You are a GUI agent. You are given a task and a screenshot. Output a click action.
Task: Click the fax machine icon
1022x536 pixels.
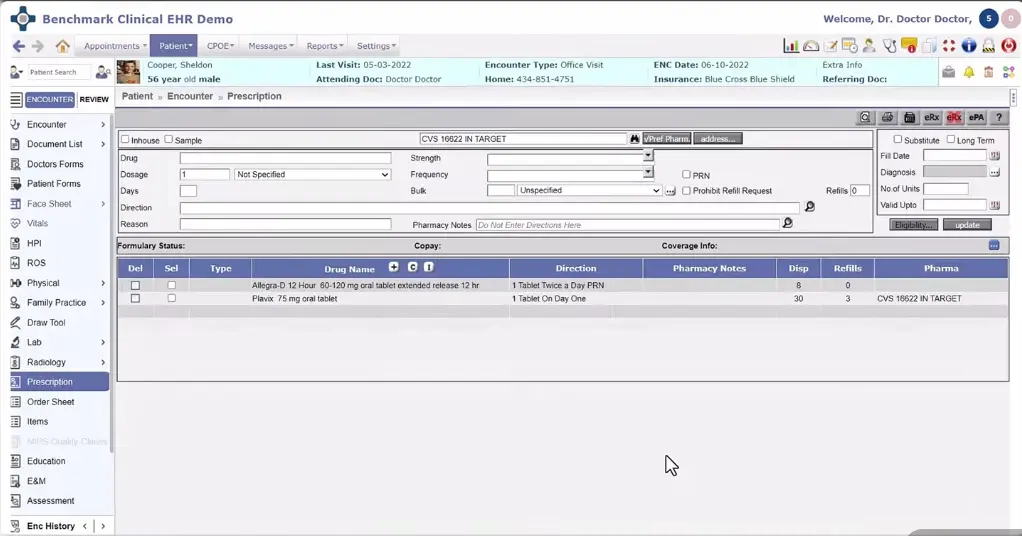click(909, 117)
